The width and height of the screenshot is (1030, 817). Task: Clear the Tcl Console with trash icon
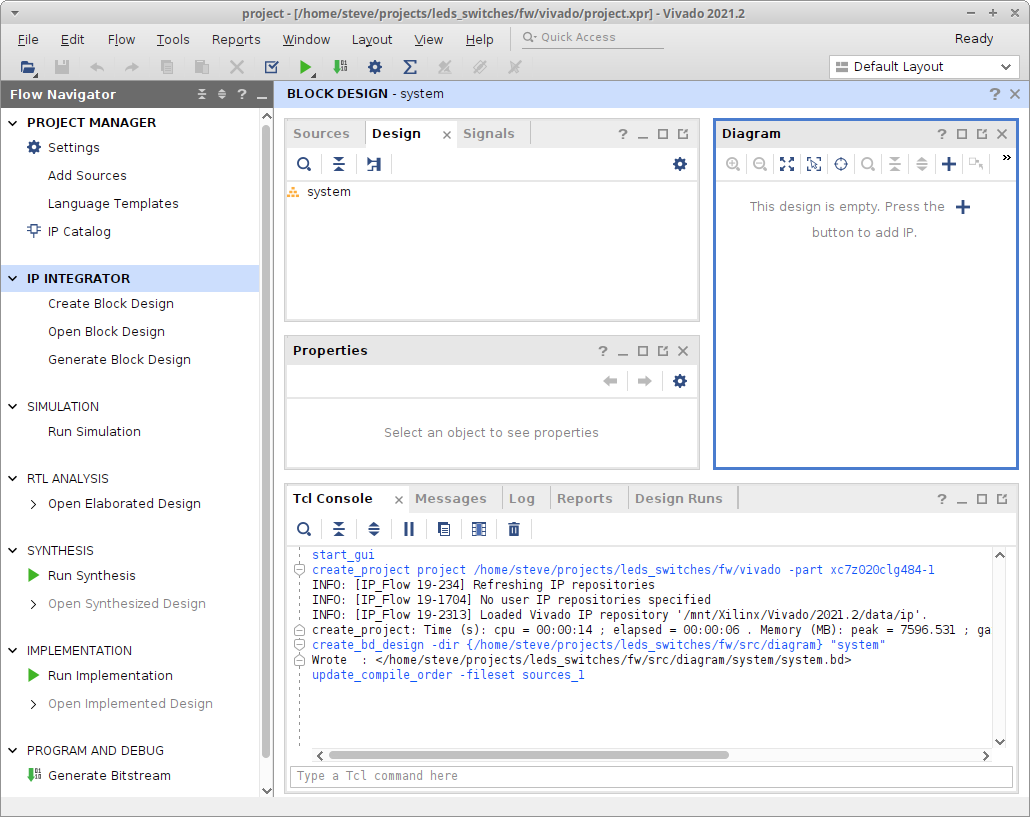click(x=514, y=529)
